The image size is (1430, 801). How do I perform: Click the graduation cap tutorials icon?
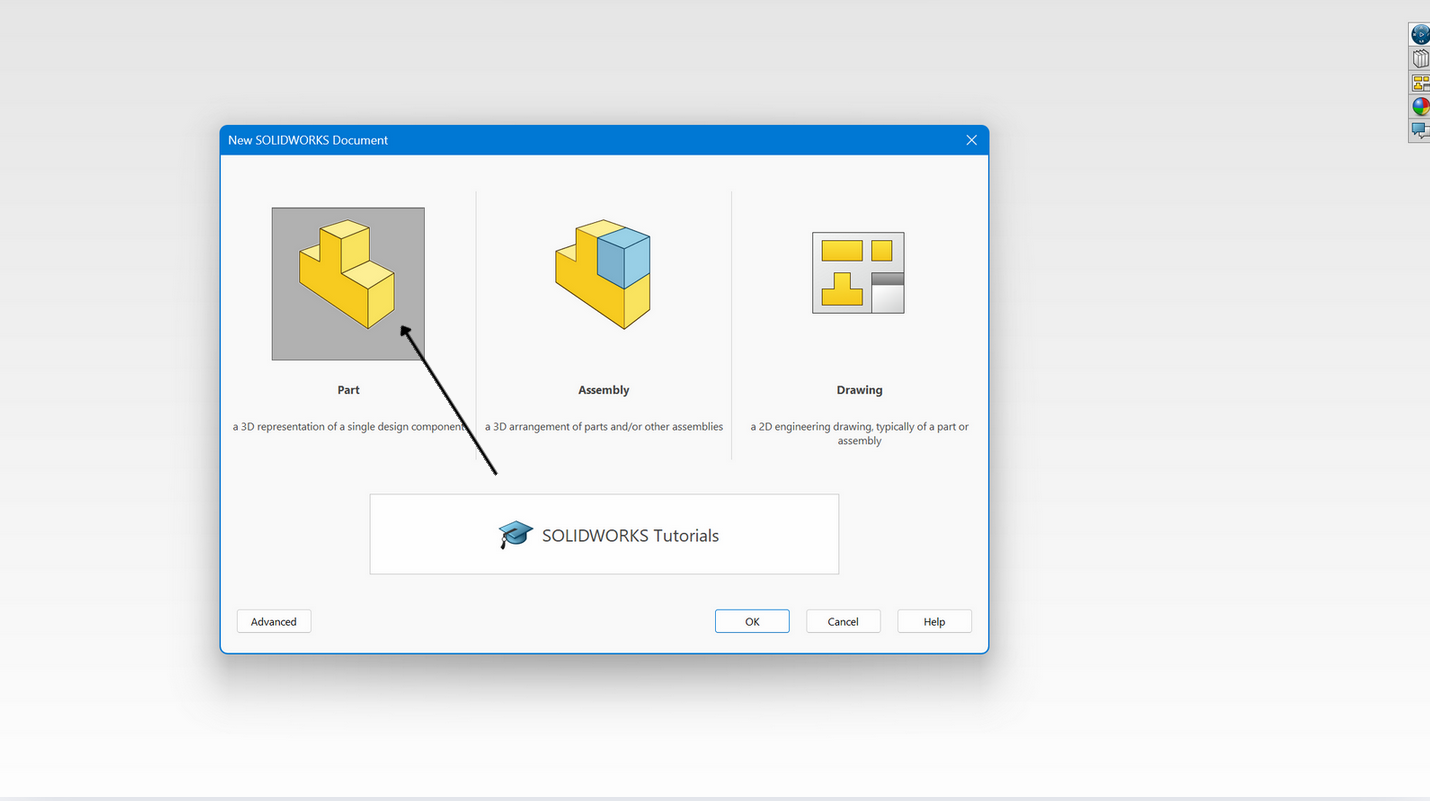pos(516,535)
